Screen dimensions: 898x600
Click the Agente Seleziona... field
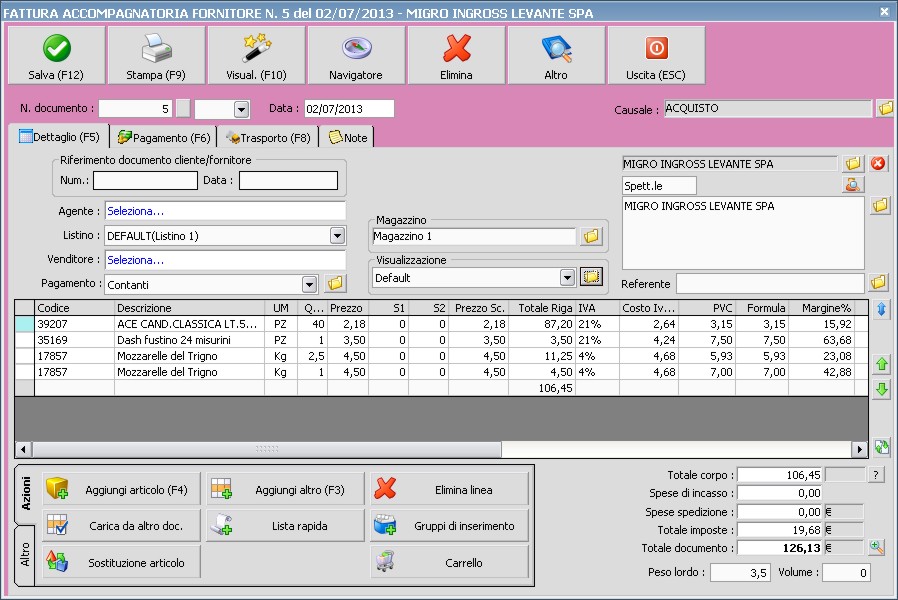225,211
